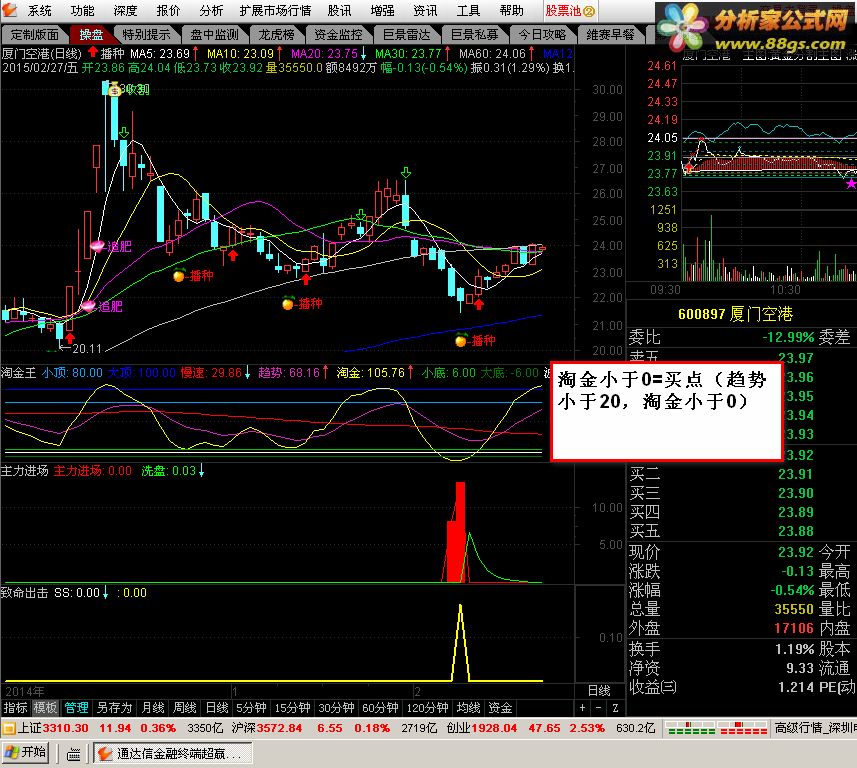Image resolution: width=857 pixels, height=768 pixels.
Task: Click the upper pink 追肥 marker icon
Action: pos(97,246)
